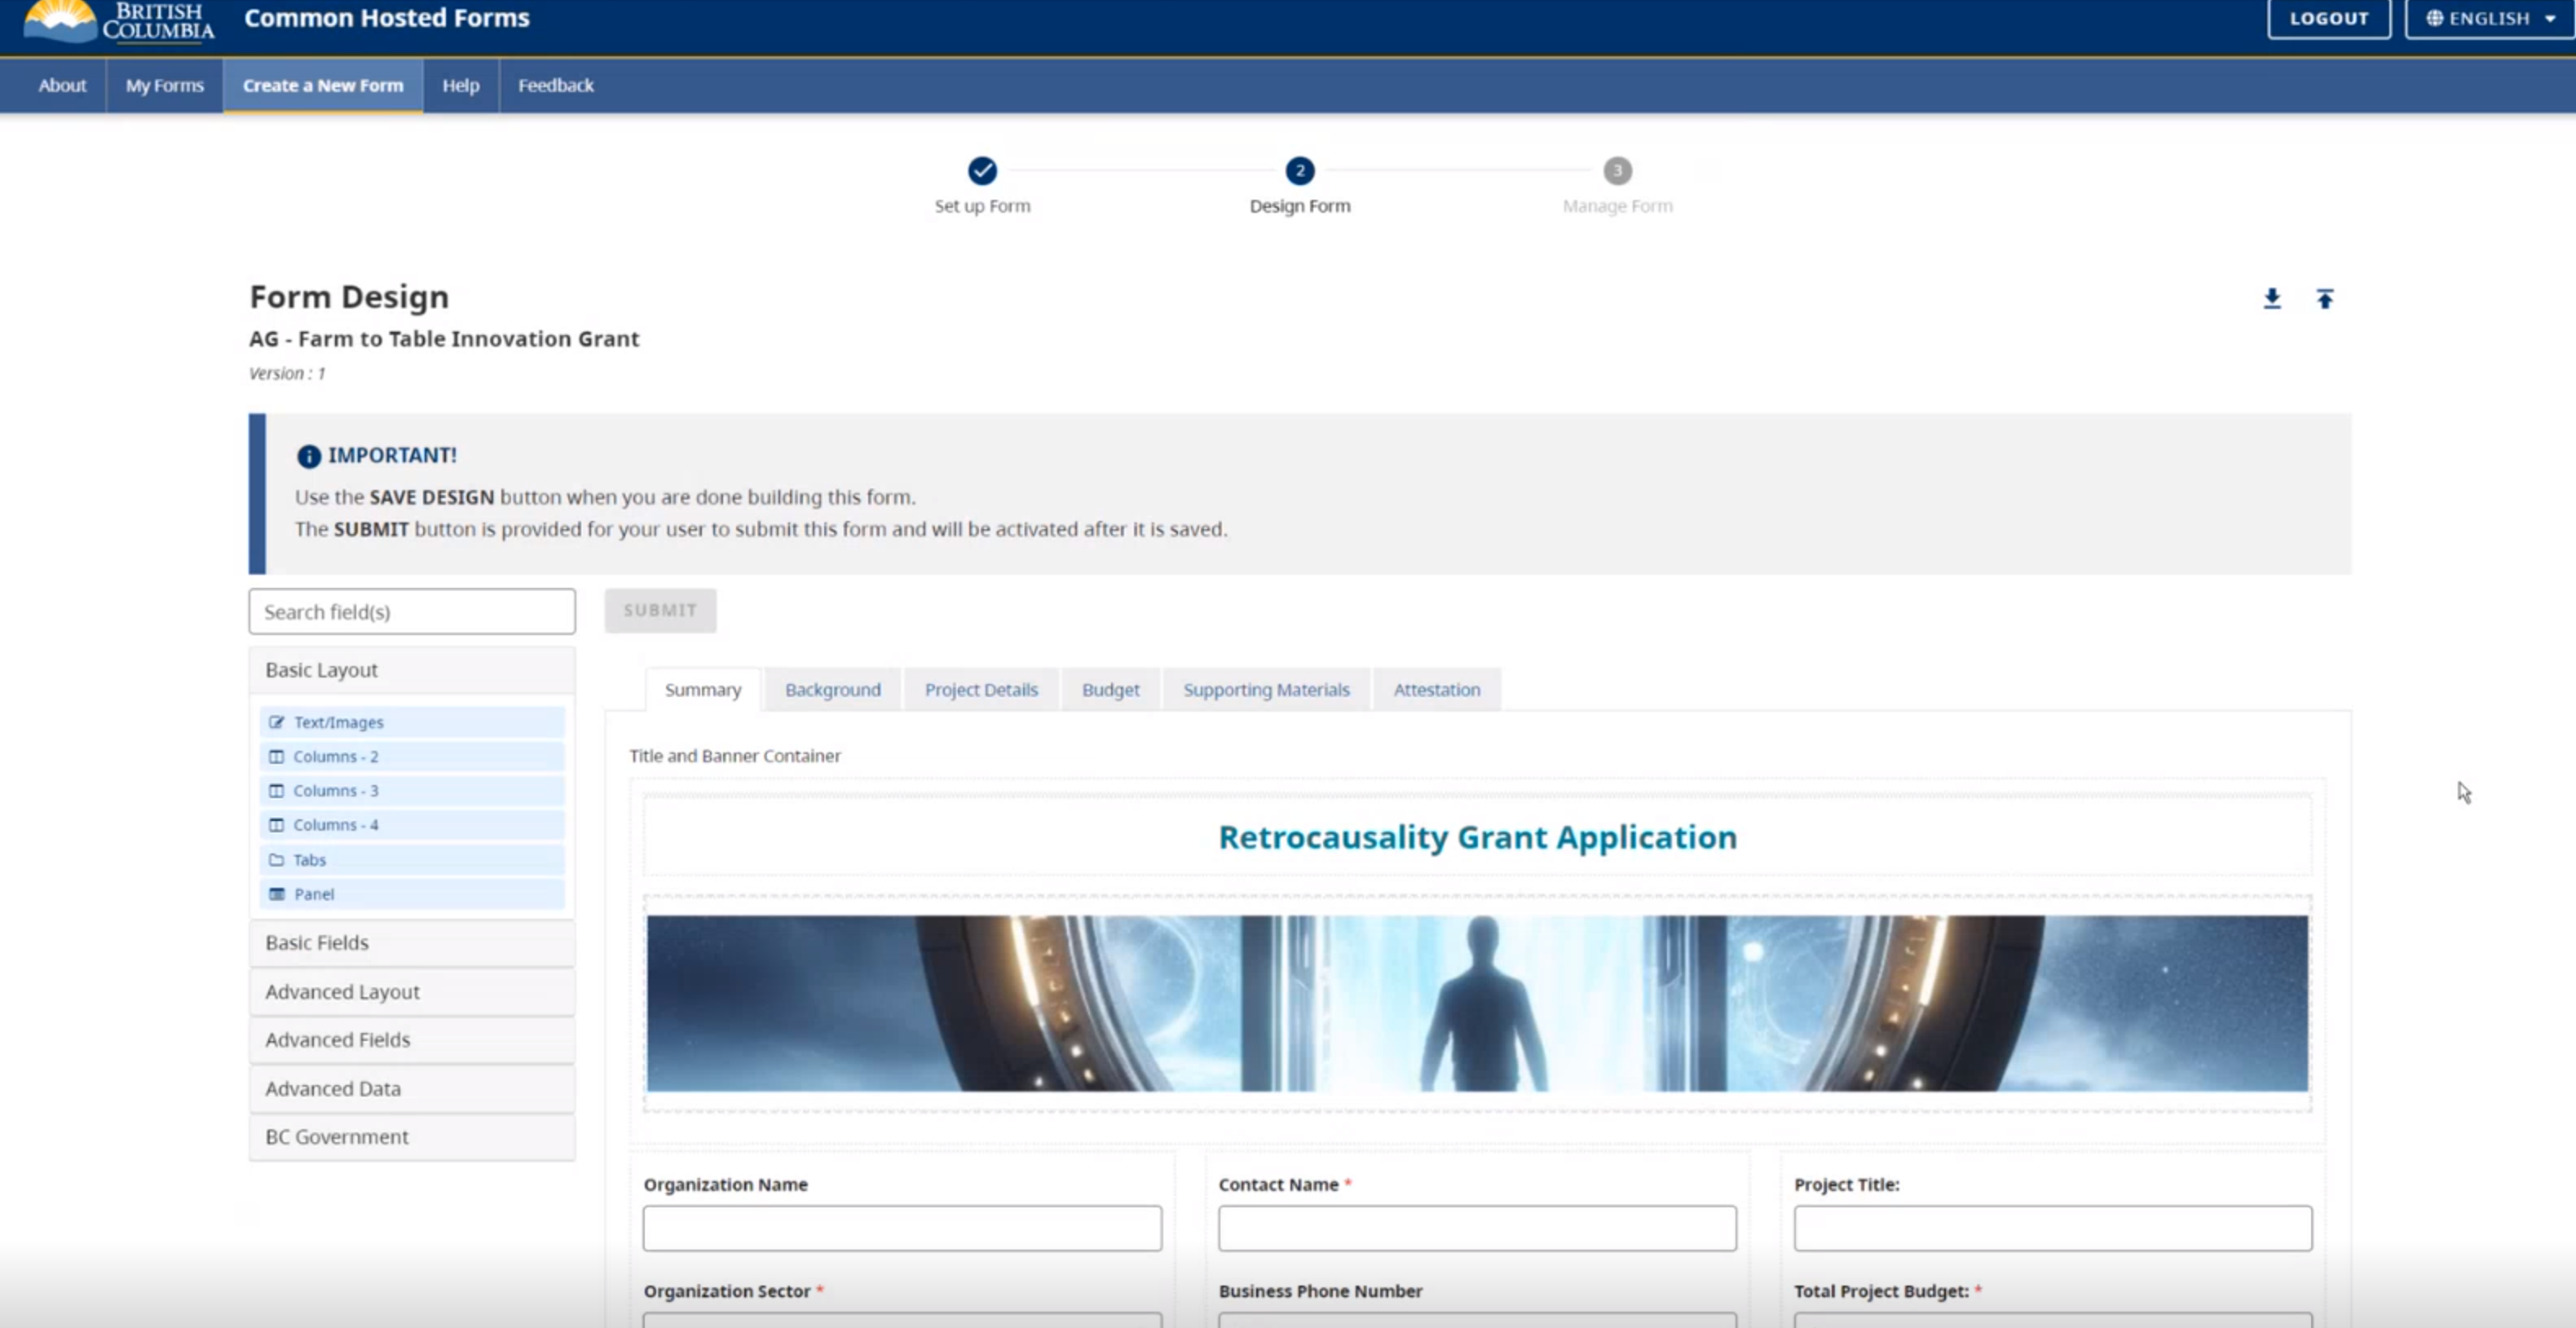Open the Help page
This screenshot has width=2576, height=1328.
(x=461, y=85)
